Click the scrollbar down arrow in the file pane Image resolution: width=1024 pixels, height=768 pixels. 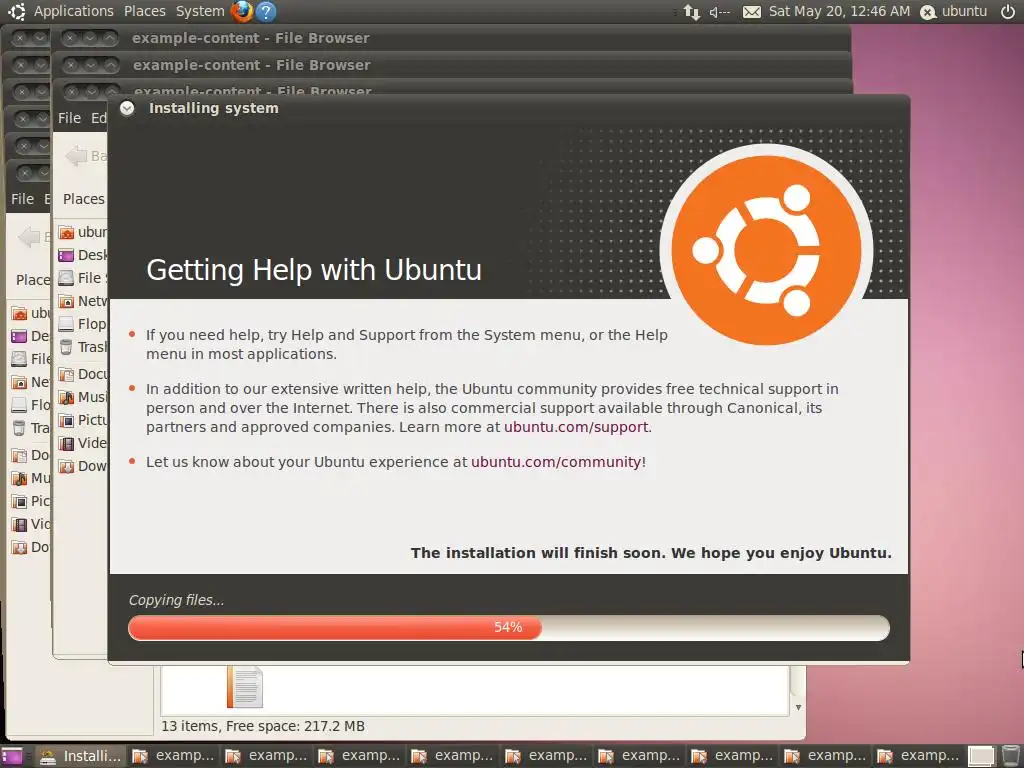(798, 707)
